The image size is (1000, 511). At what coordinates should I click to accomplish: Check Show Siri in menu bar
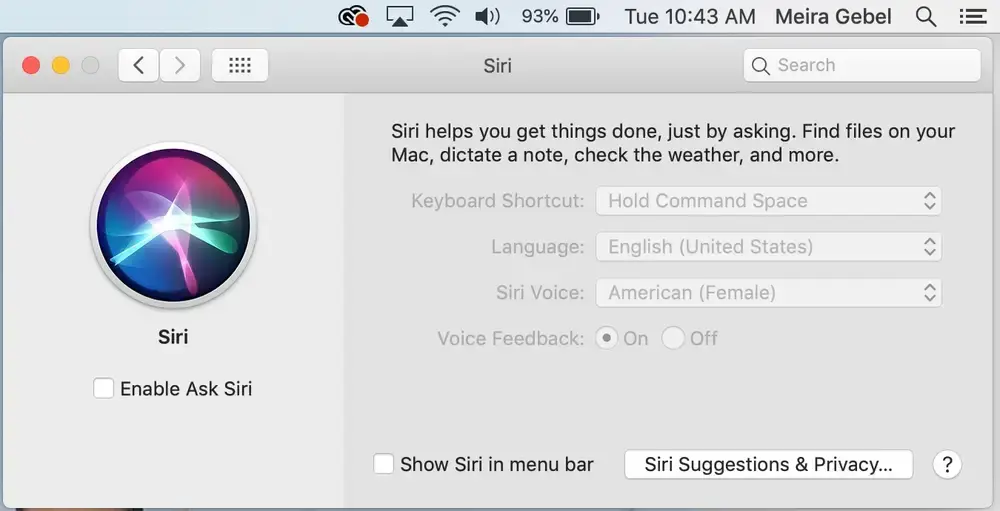[383, 464]
